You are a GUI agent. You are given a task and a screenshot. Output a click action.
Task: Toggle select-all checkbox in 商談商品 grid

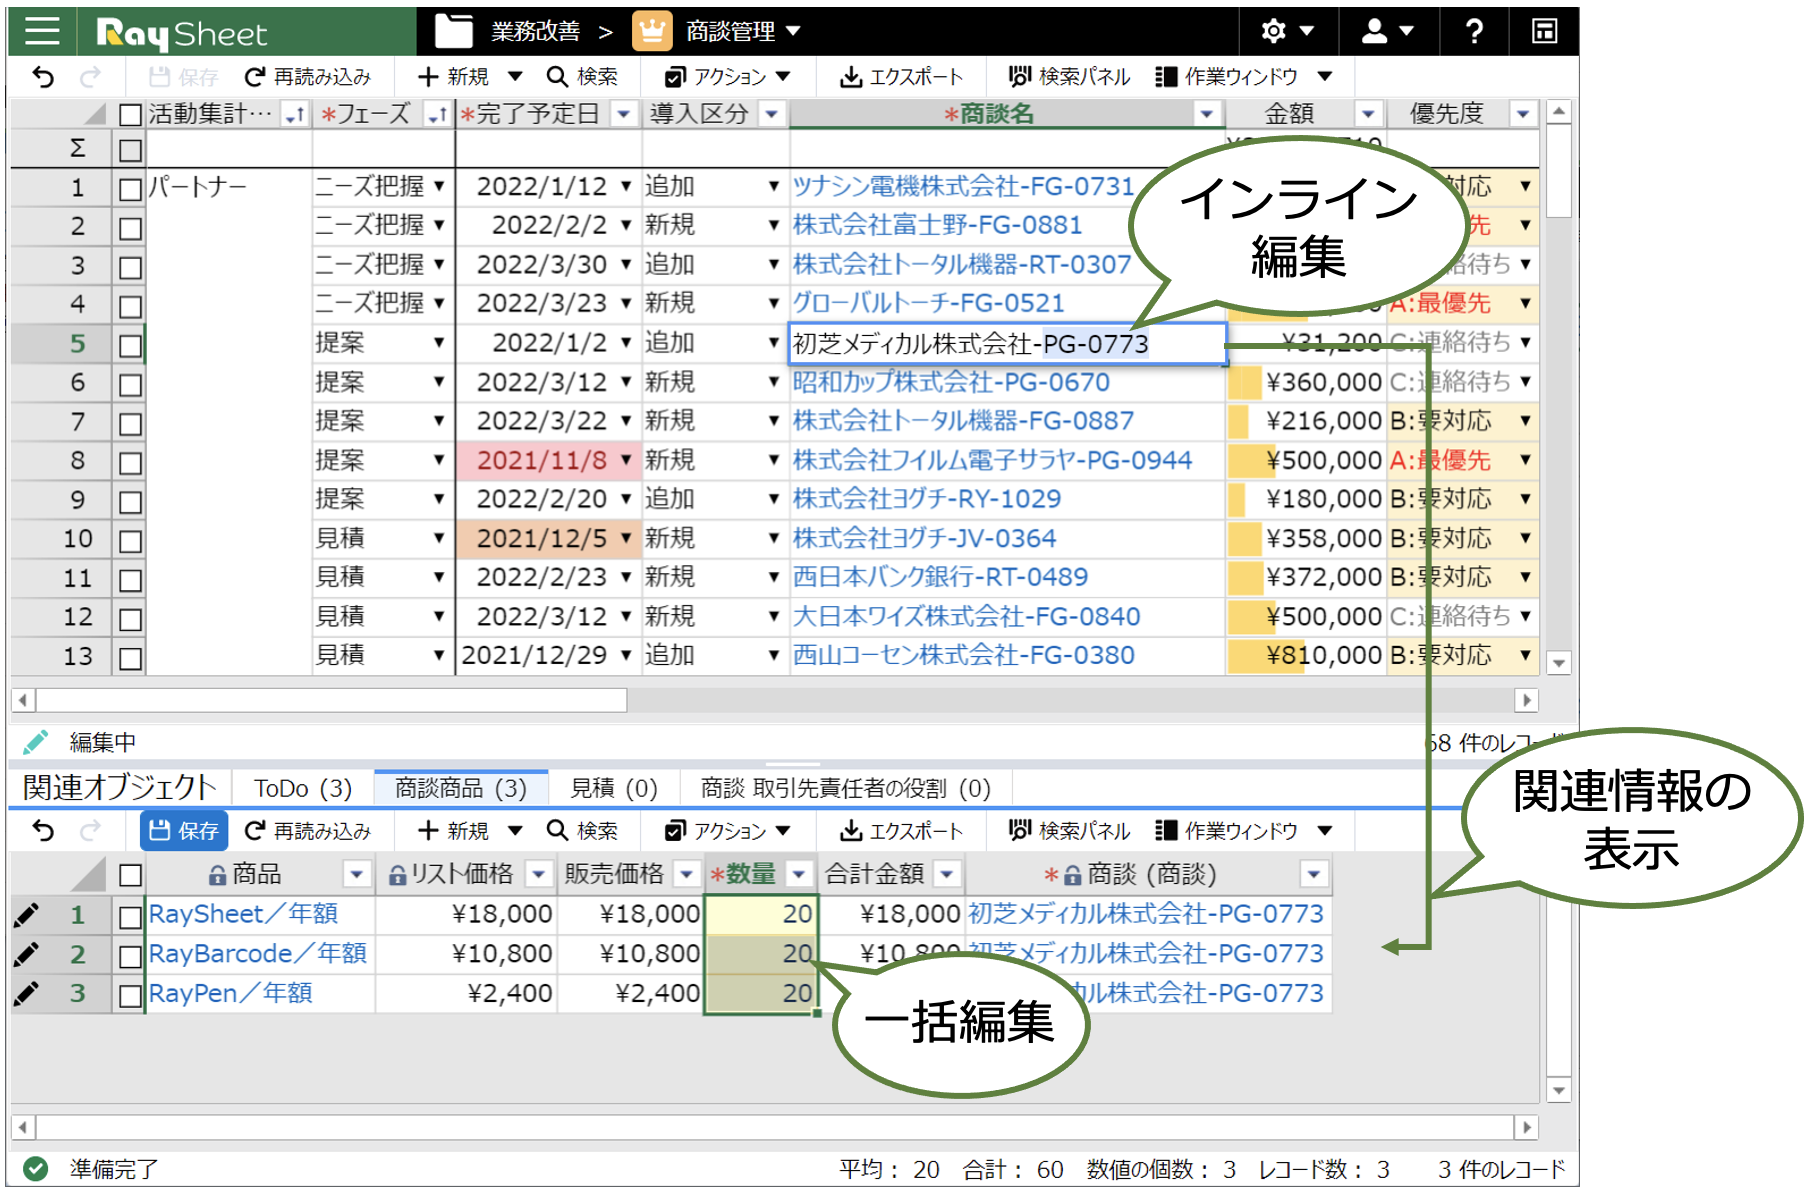[130, 876]
